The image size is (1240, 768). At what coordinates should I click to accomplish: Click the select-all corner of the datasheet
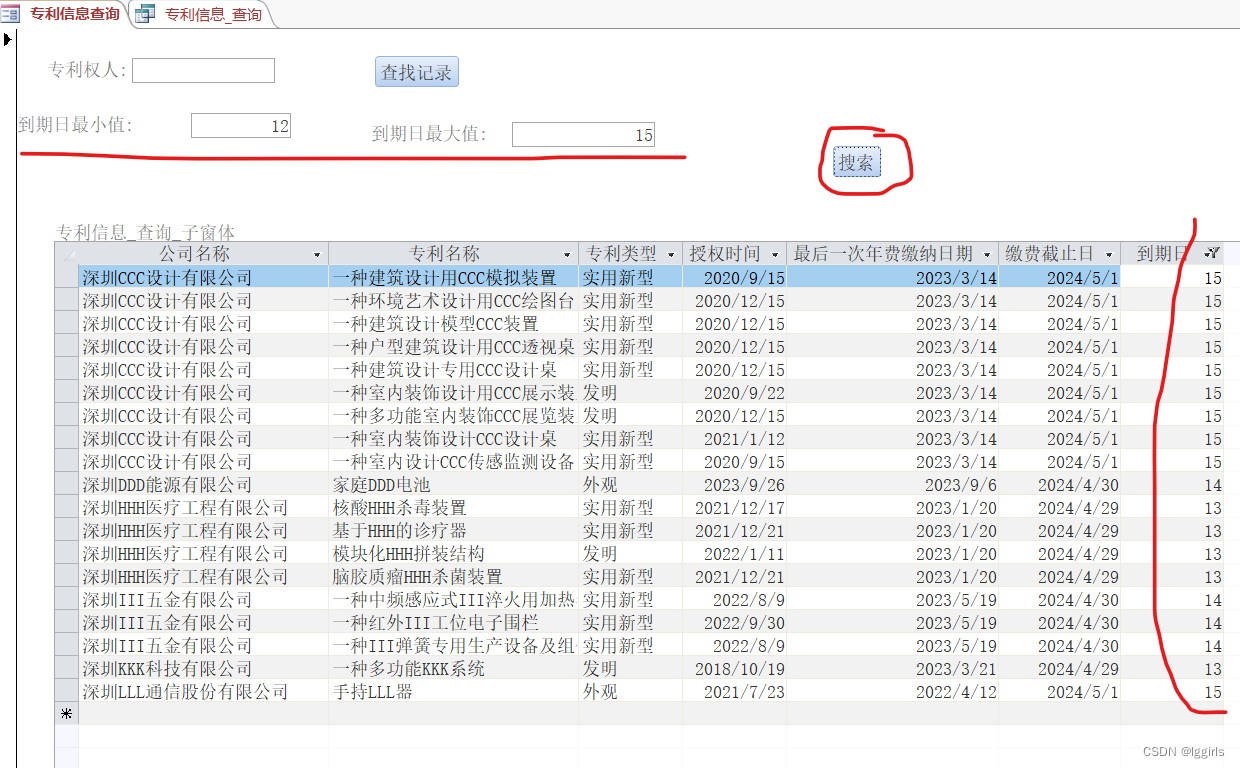click(67, 254)
